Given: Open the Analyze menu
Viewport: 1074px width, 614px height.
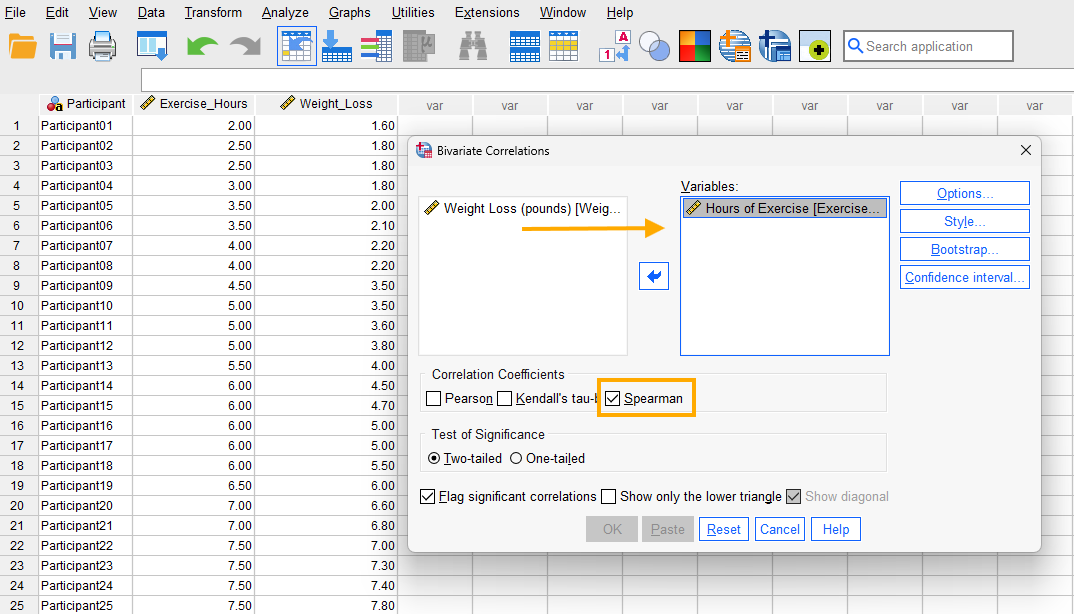Looking at the screenshot, I should (285, 13).
